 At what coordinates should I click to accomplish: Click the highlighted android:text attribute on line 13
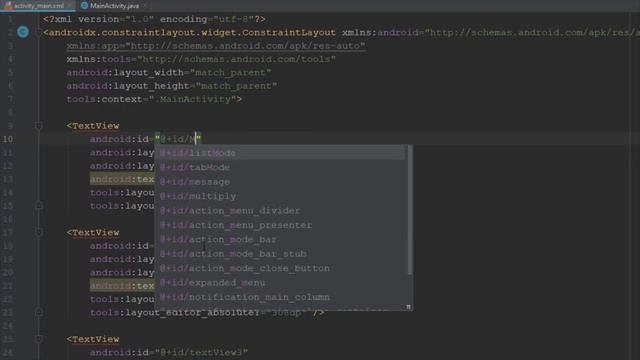tap(122, 179)
